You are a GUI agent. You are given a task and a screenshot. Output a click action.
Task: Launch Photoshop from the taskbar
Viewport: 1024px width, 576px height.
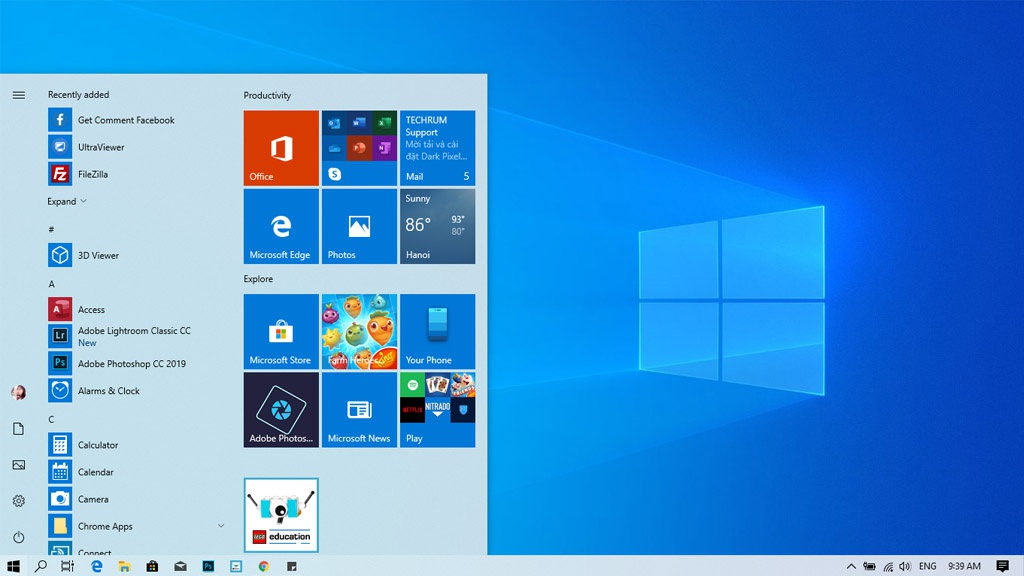pos(208,566)
